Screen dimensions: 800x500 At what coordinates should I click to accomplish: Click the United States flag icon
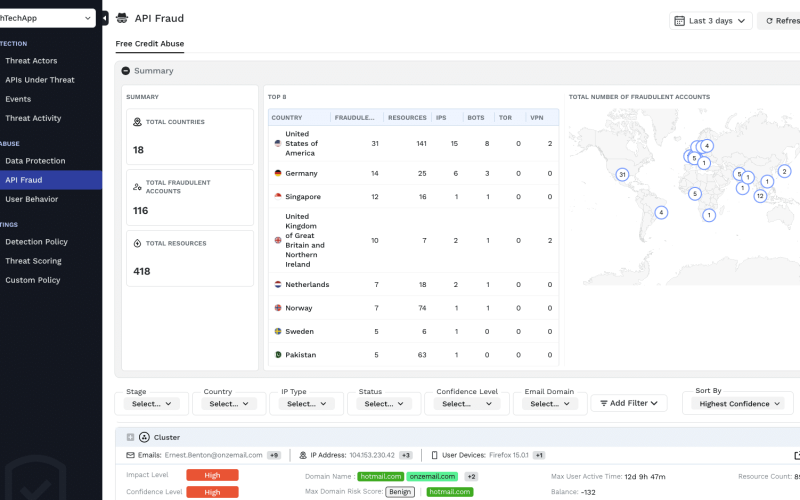coord(278,144)
